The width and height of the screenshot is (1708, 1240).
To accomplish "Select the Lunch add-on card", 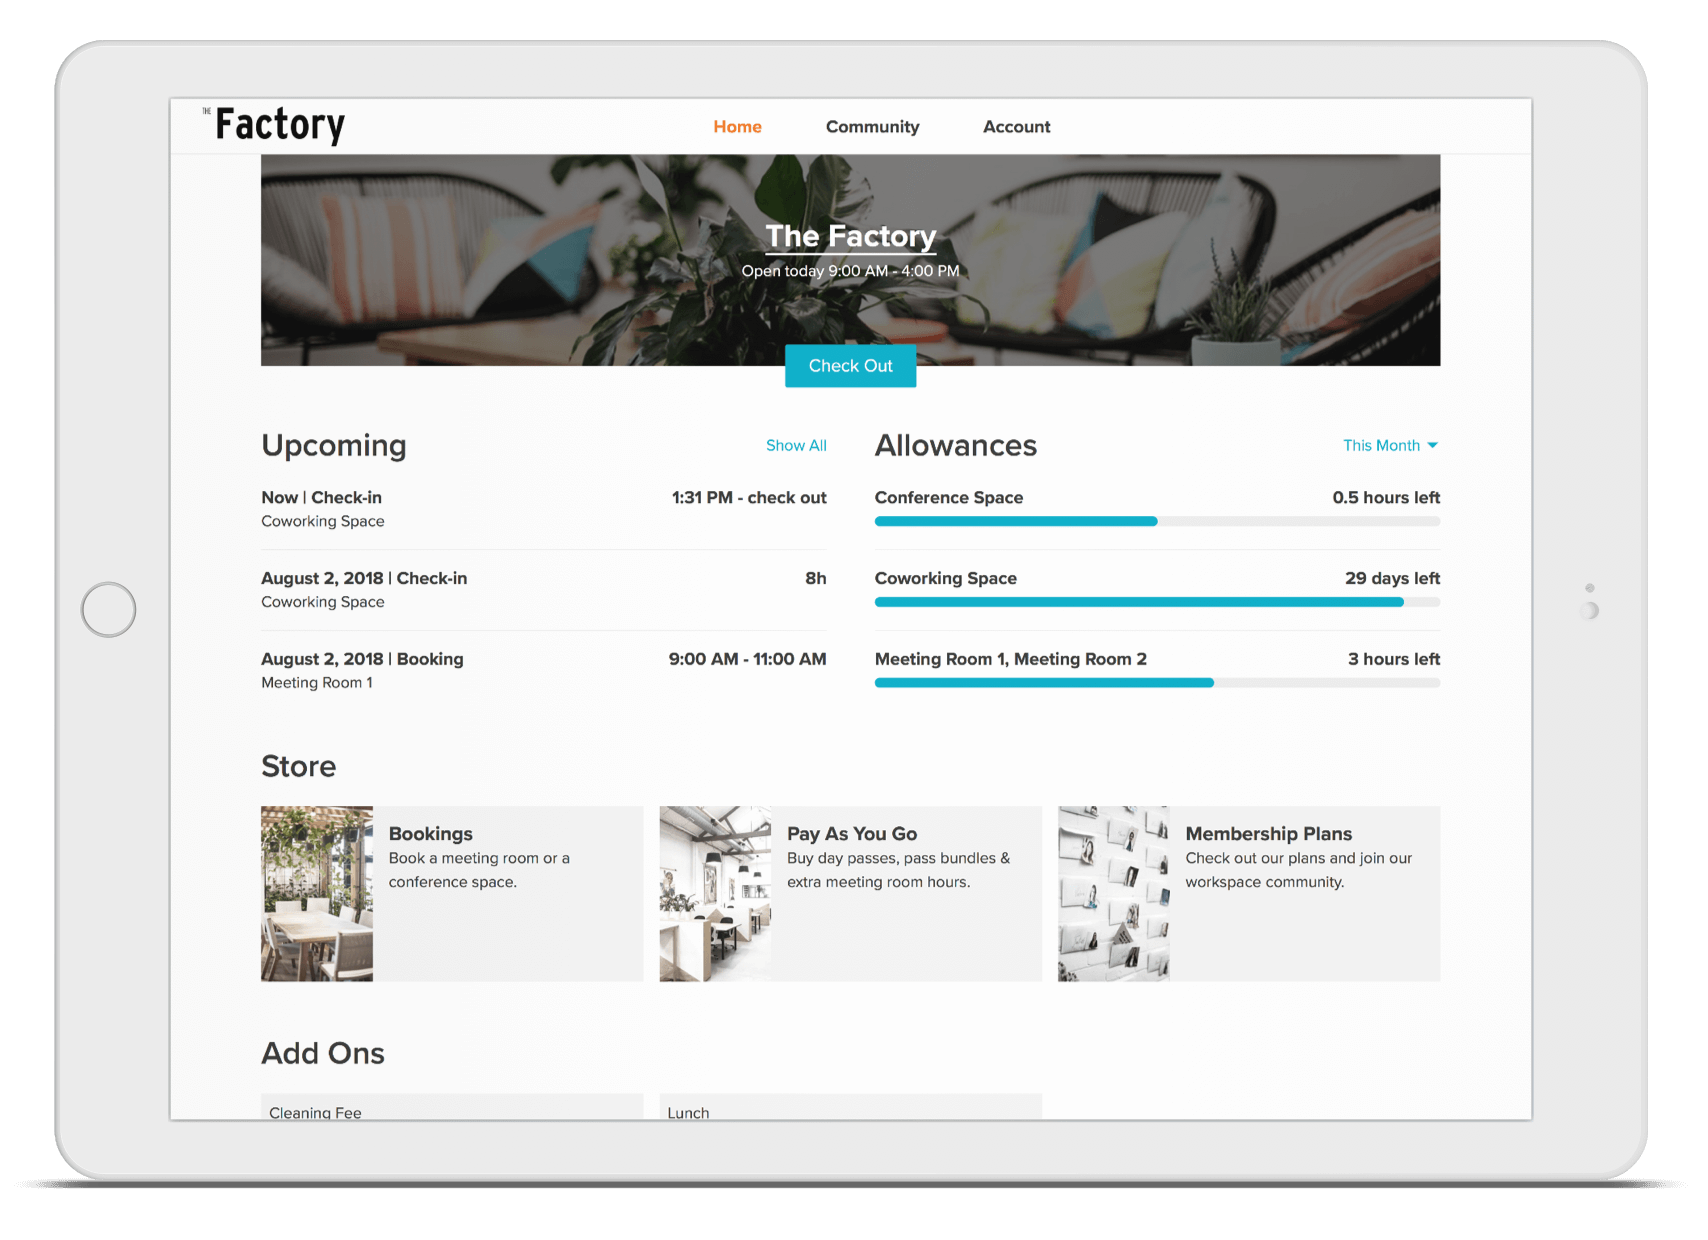I will pyautogui.click(x=850, y=1108).
